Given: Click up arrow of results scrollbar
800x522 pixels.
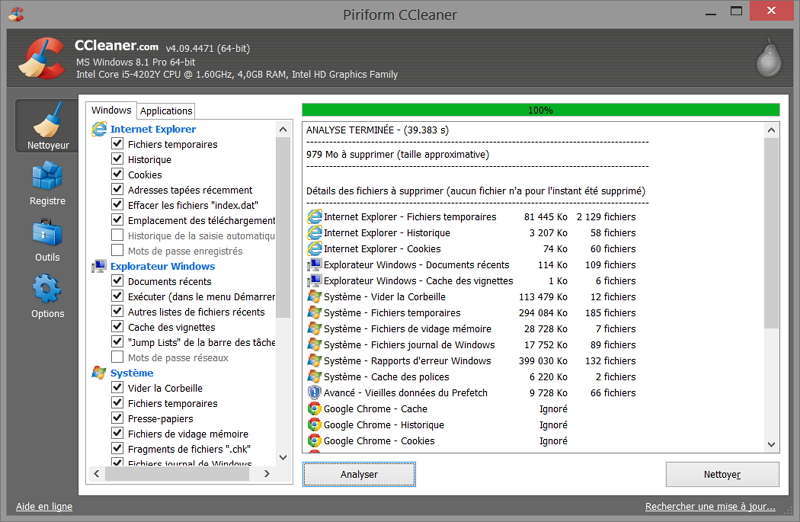Looking at the screenshot, I should 771,131.
